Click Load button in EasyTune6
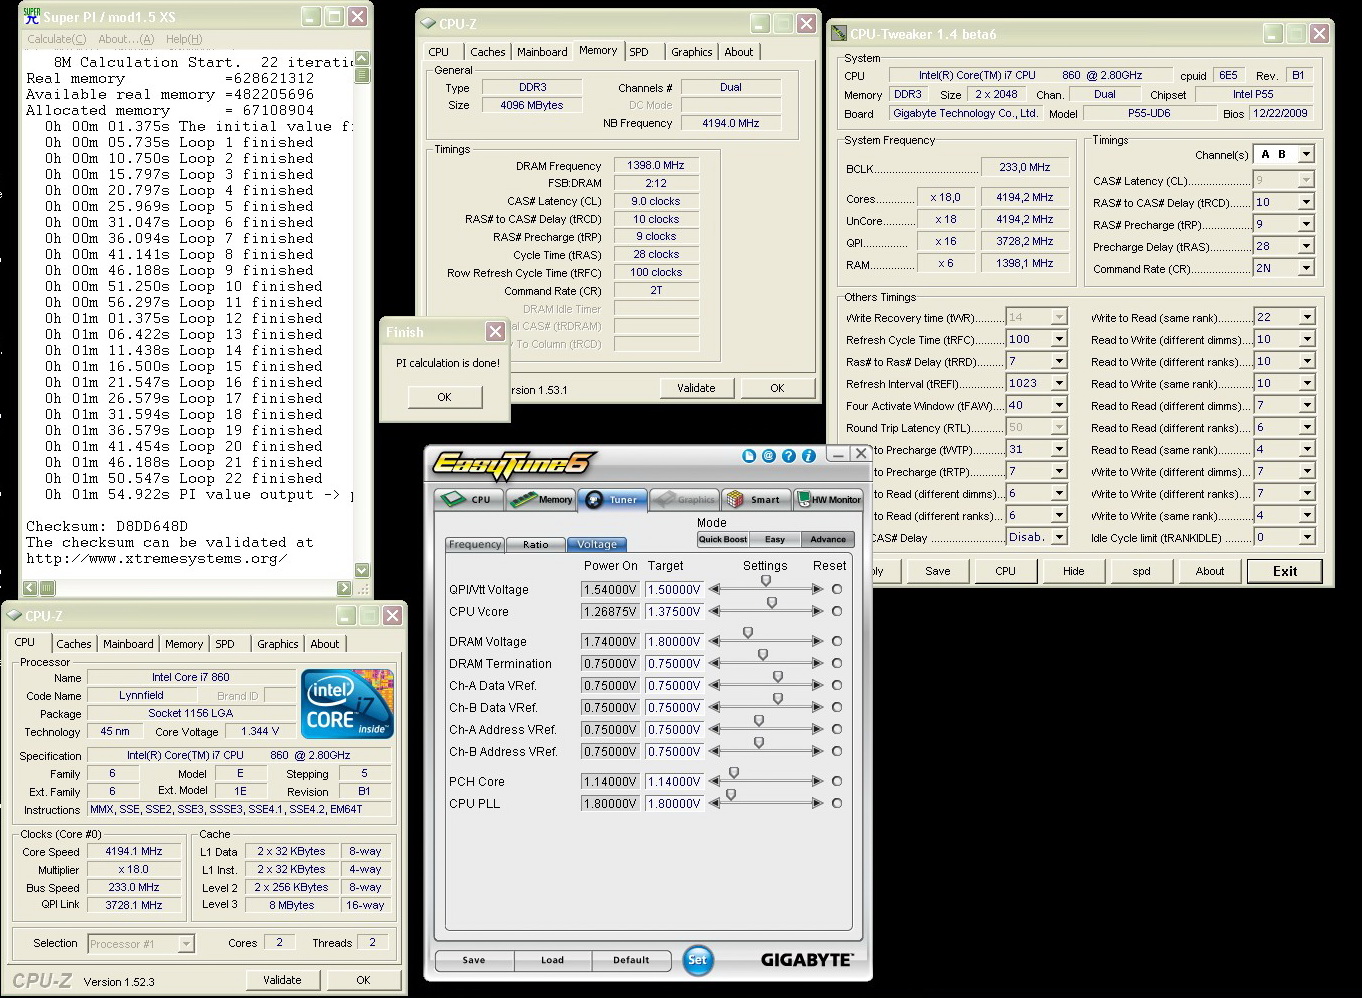 coord(552,960)
